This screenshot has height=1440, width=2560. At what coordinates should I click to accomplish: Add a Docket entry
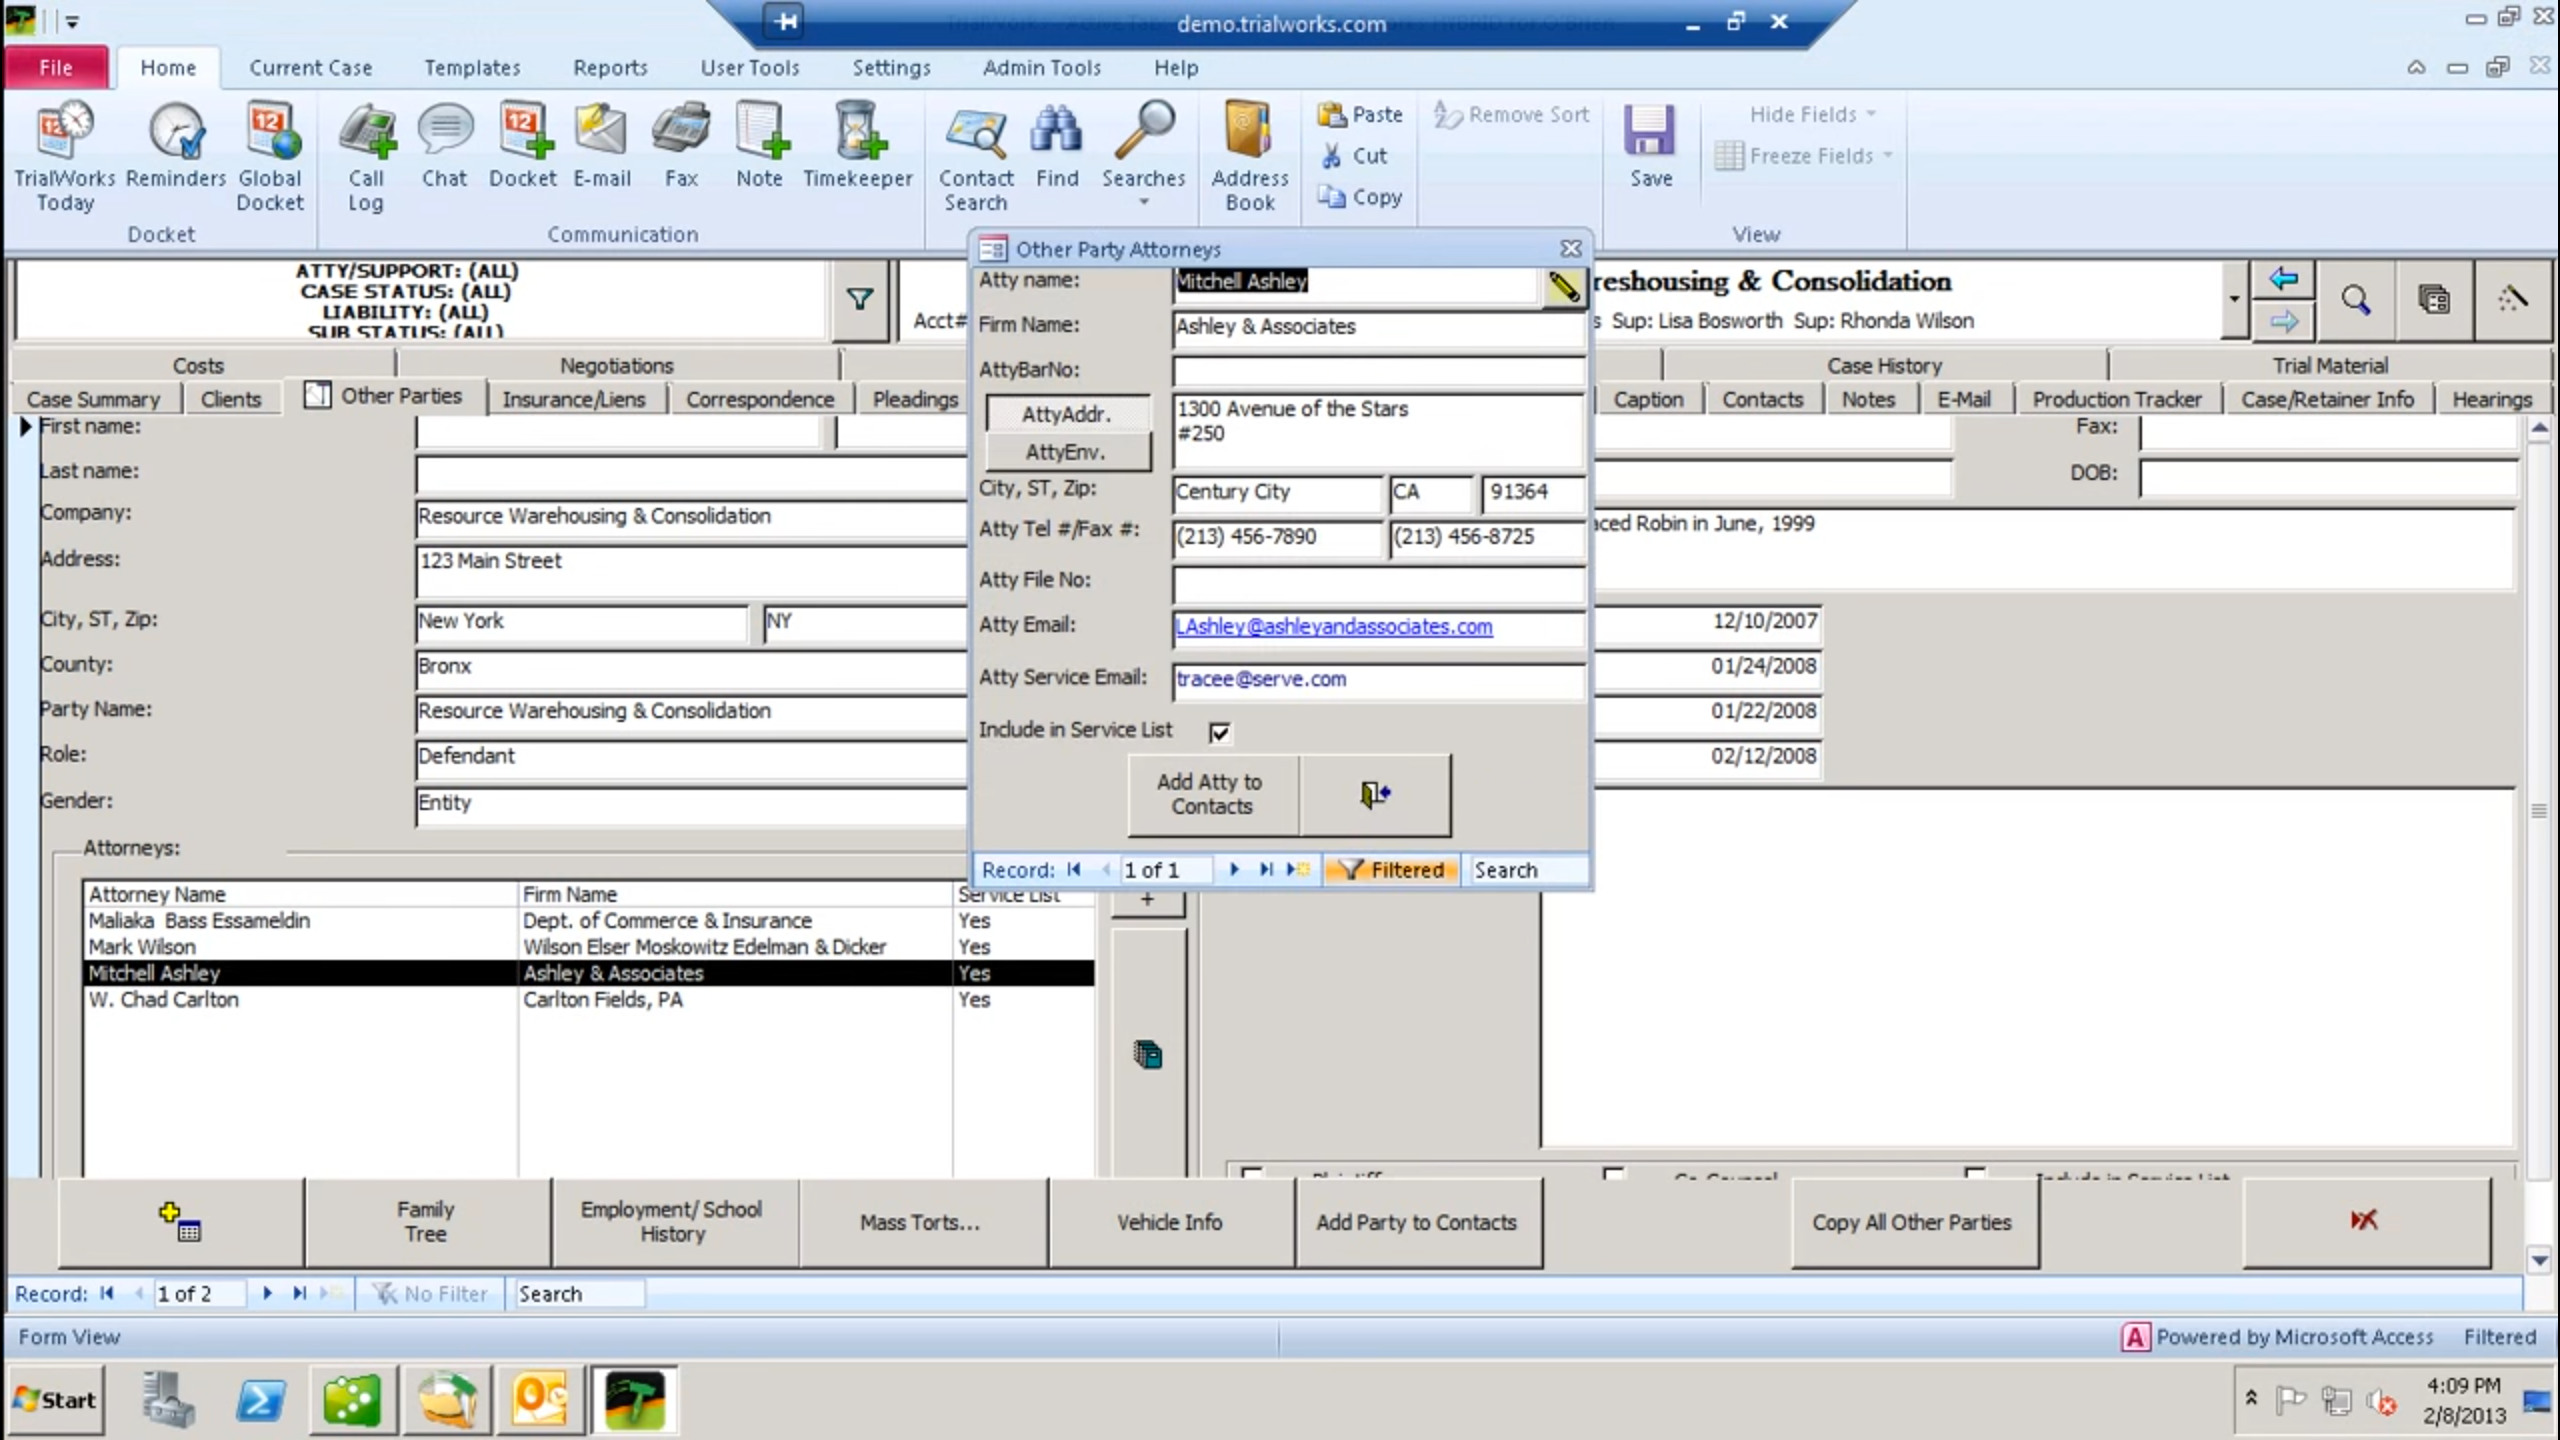tap(523, 147)
